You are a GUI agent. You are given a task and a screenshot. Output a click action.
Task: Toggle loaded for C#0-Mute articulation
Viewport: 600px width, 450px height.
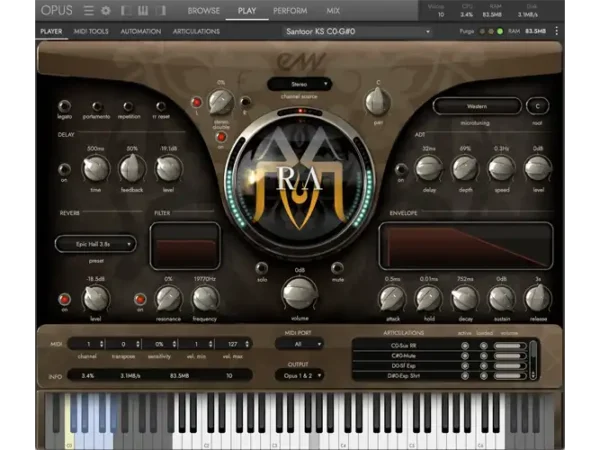[484, 356]
